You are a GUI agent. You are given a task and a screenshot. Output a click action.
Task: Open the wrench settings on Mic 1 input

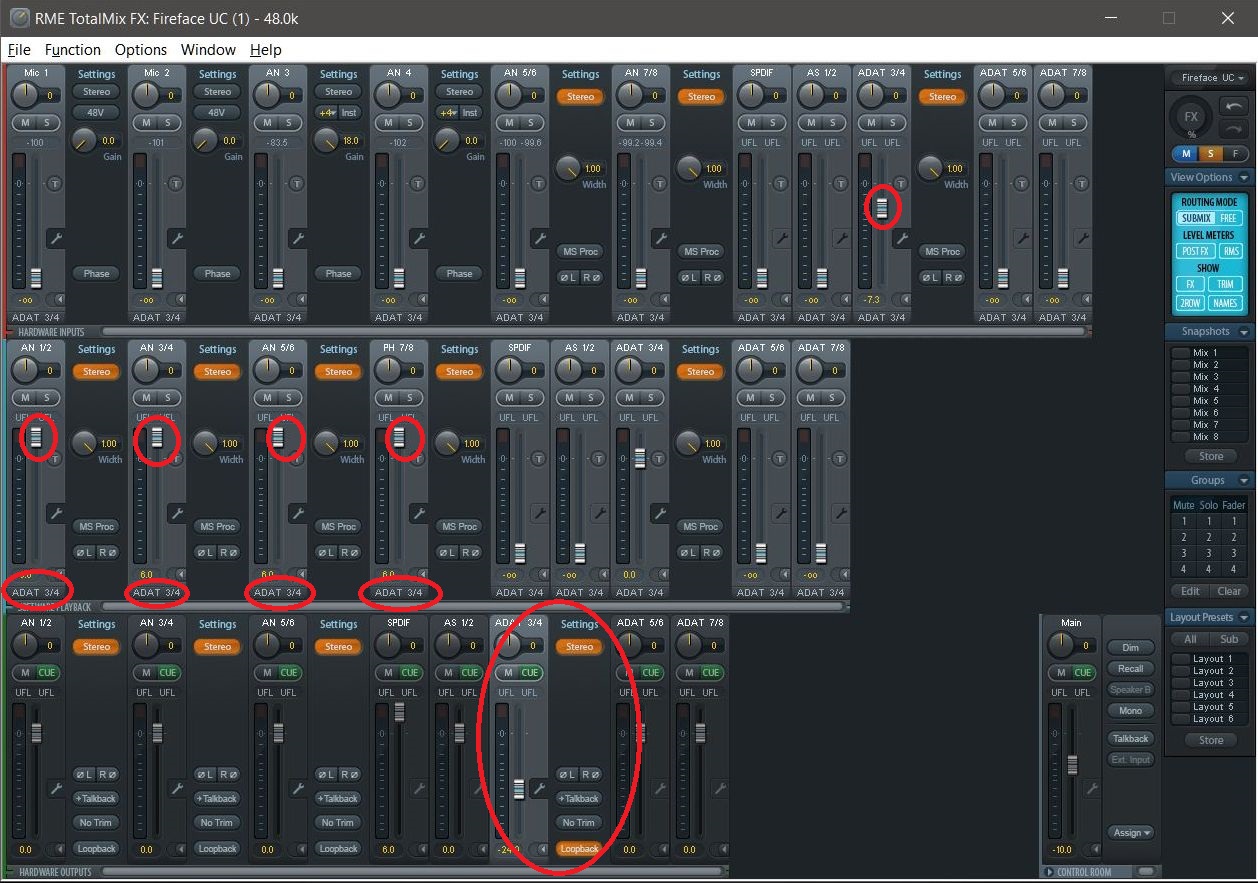click(x=56, y=238)
